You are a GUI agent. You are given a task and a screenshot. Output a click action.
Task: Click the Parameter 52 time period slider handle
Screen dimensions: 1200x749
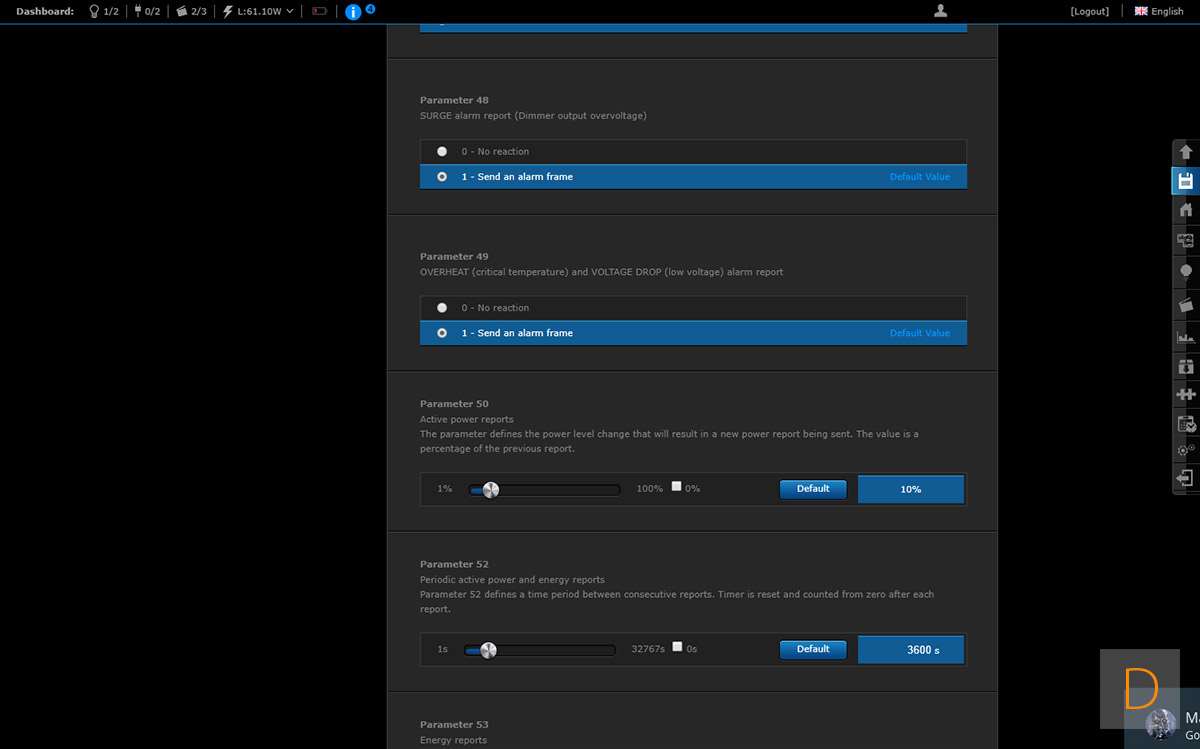point(488,650)
